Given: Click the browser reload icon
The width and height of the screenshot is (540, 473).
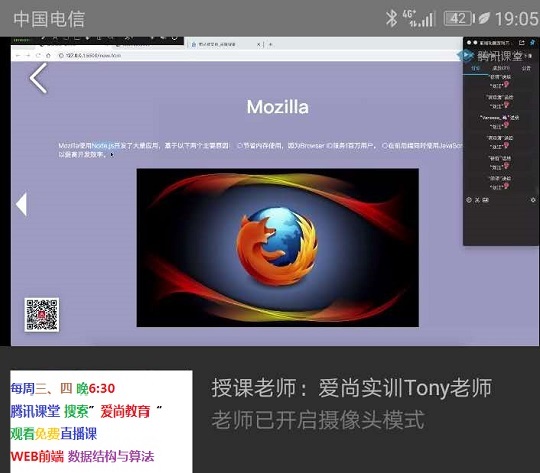Looking at the screenshot, I should (38, 55).
